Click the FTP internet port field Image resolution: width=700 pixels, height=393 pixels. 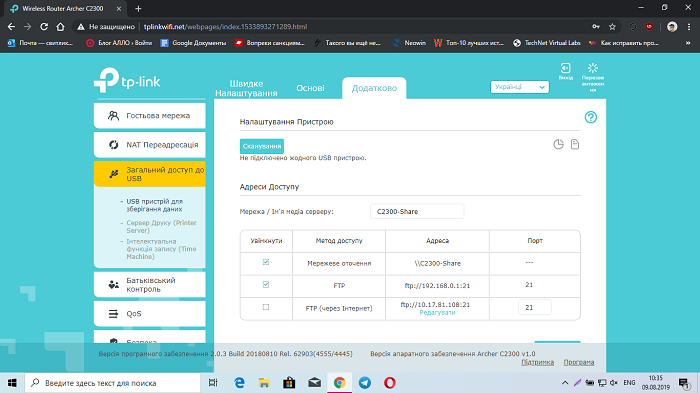pos(534,307)
